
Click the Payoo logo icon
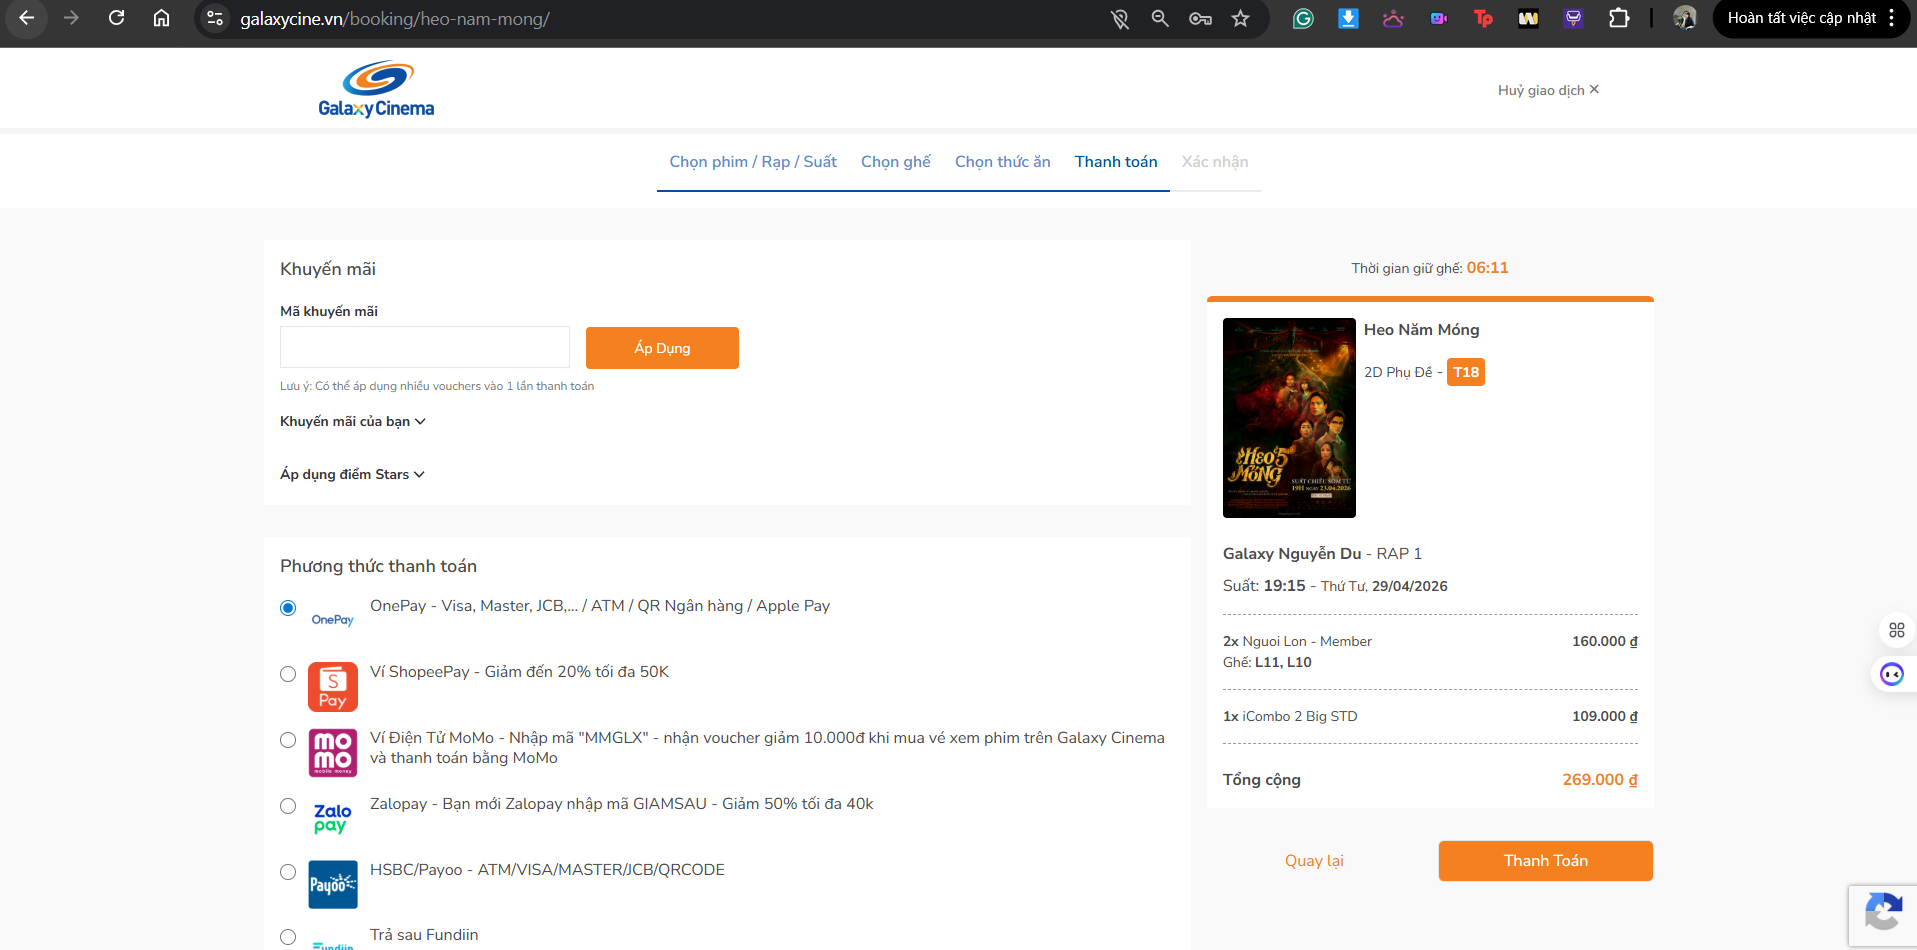[x=333, y=885]
